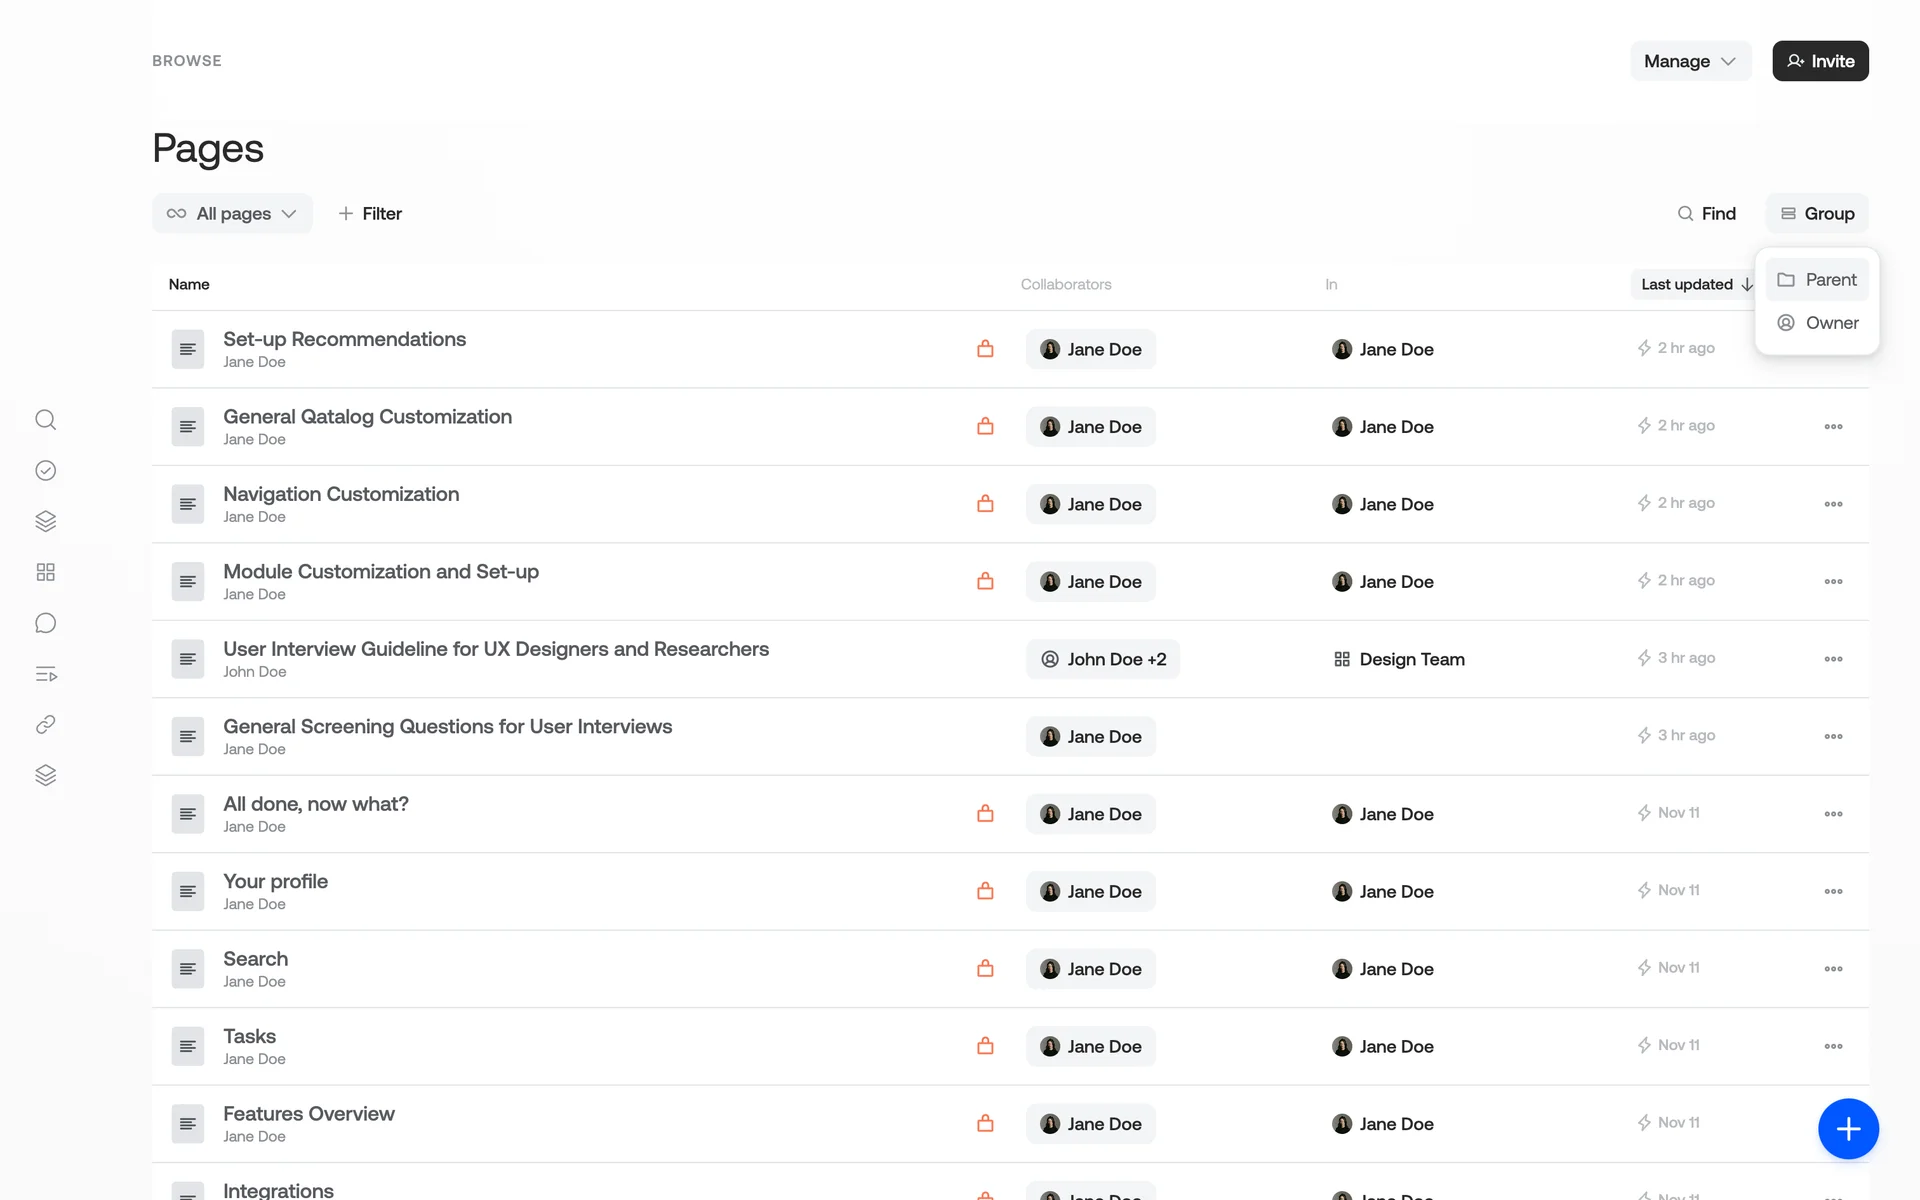Click the Find button
This screenshot has width=1920, height=1200.
(x=1706, y=214)
